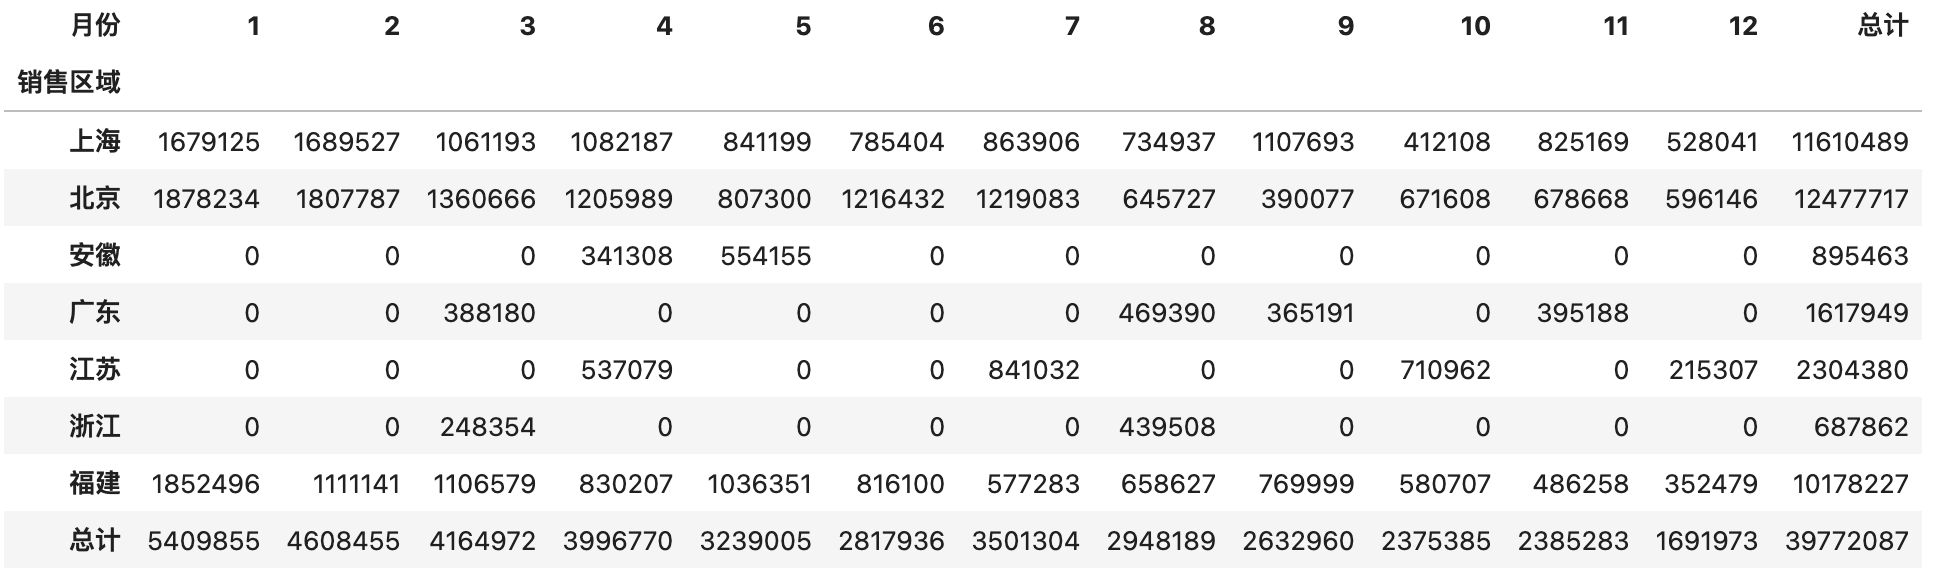
Task: Click 上海 January value 1679125
Action: (x=208, y=142)
